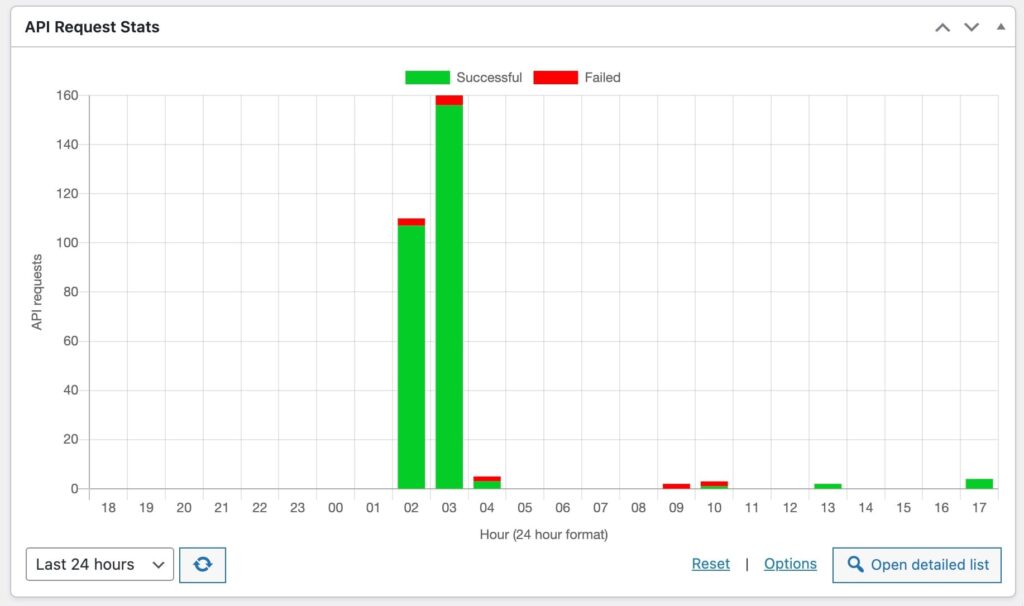Select the red failed bar at hour 10
Viewport: 1024px width, 606px height.
tap(714, 483)
